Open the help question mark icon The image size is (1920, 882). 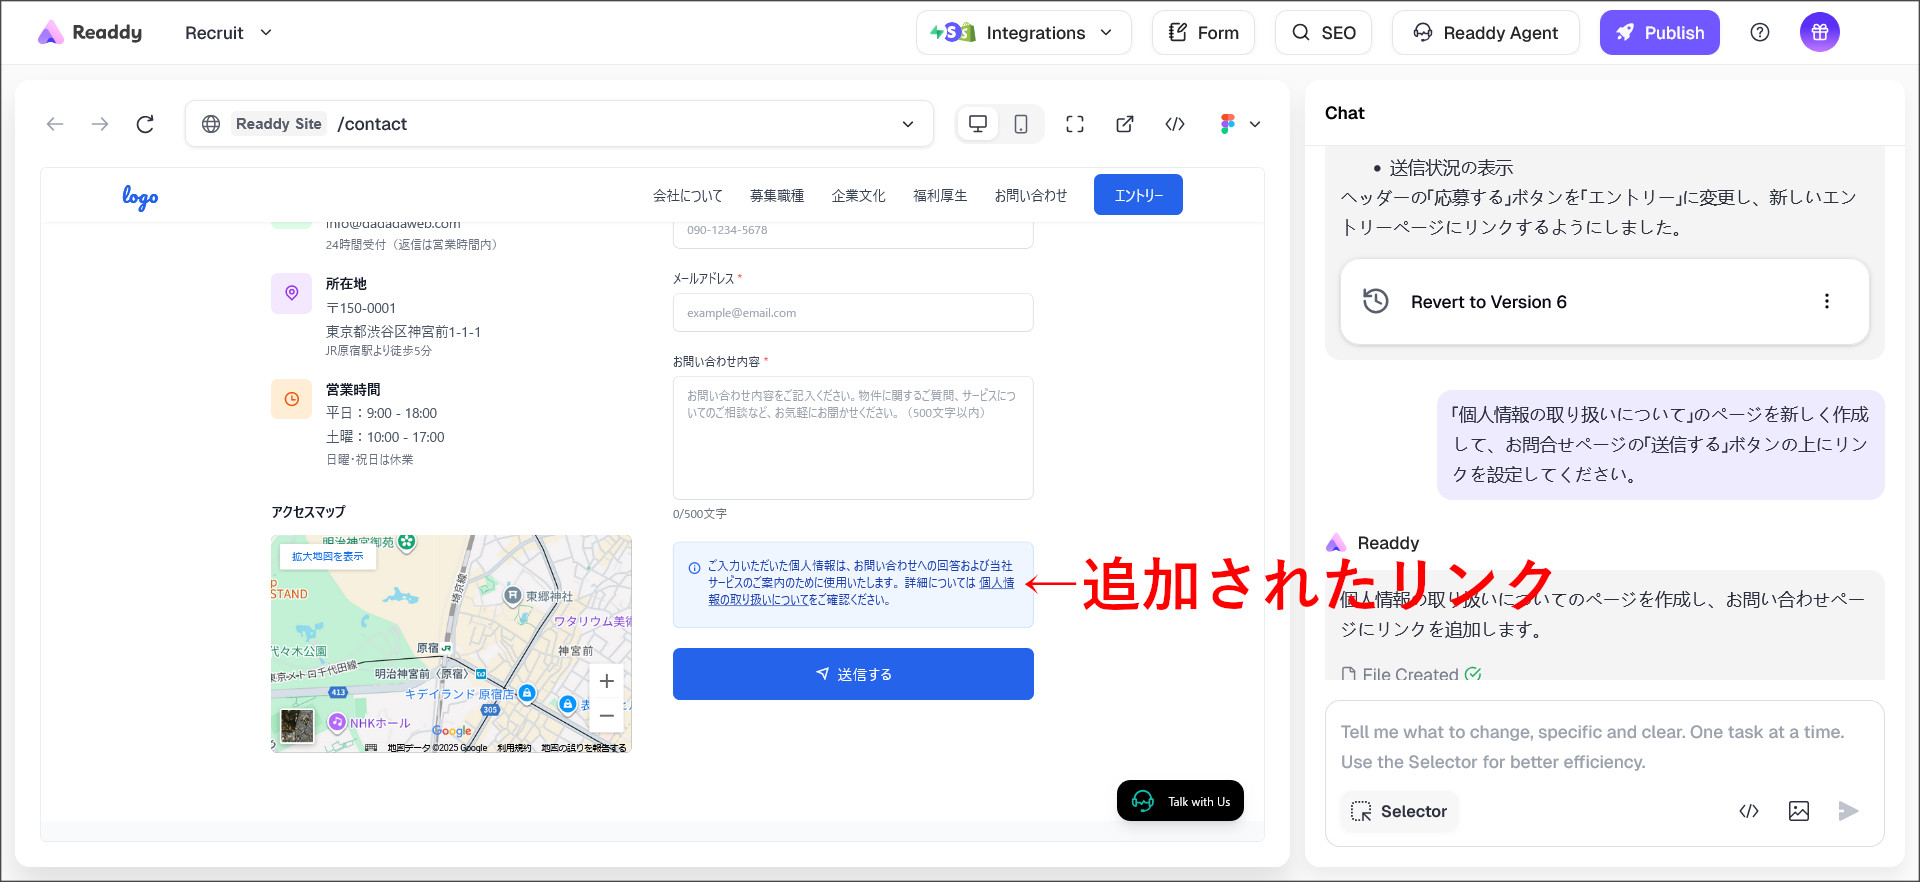click(1760, 33)
